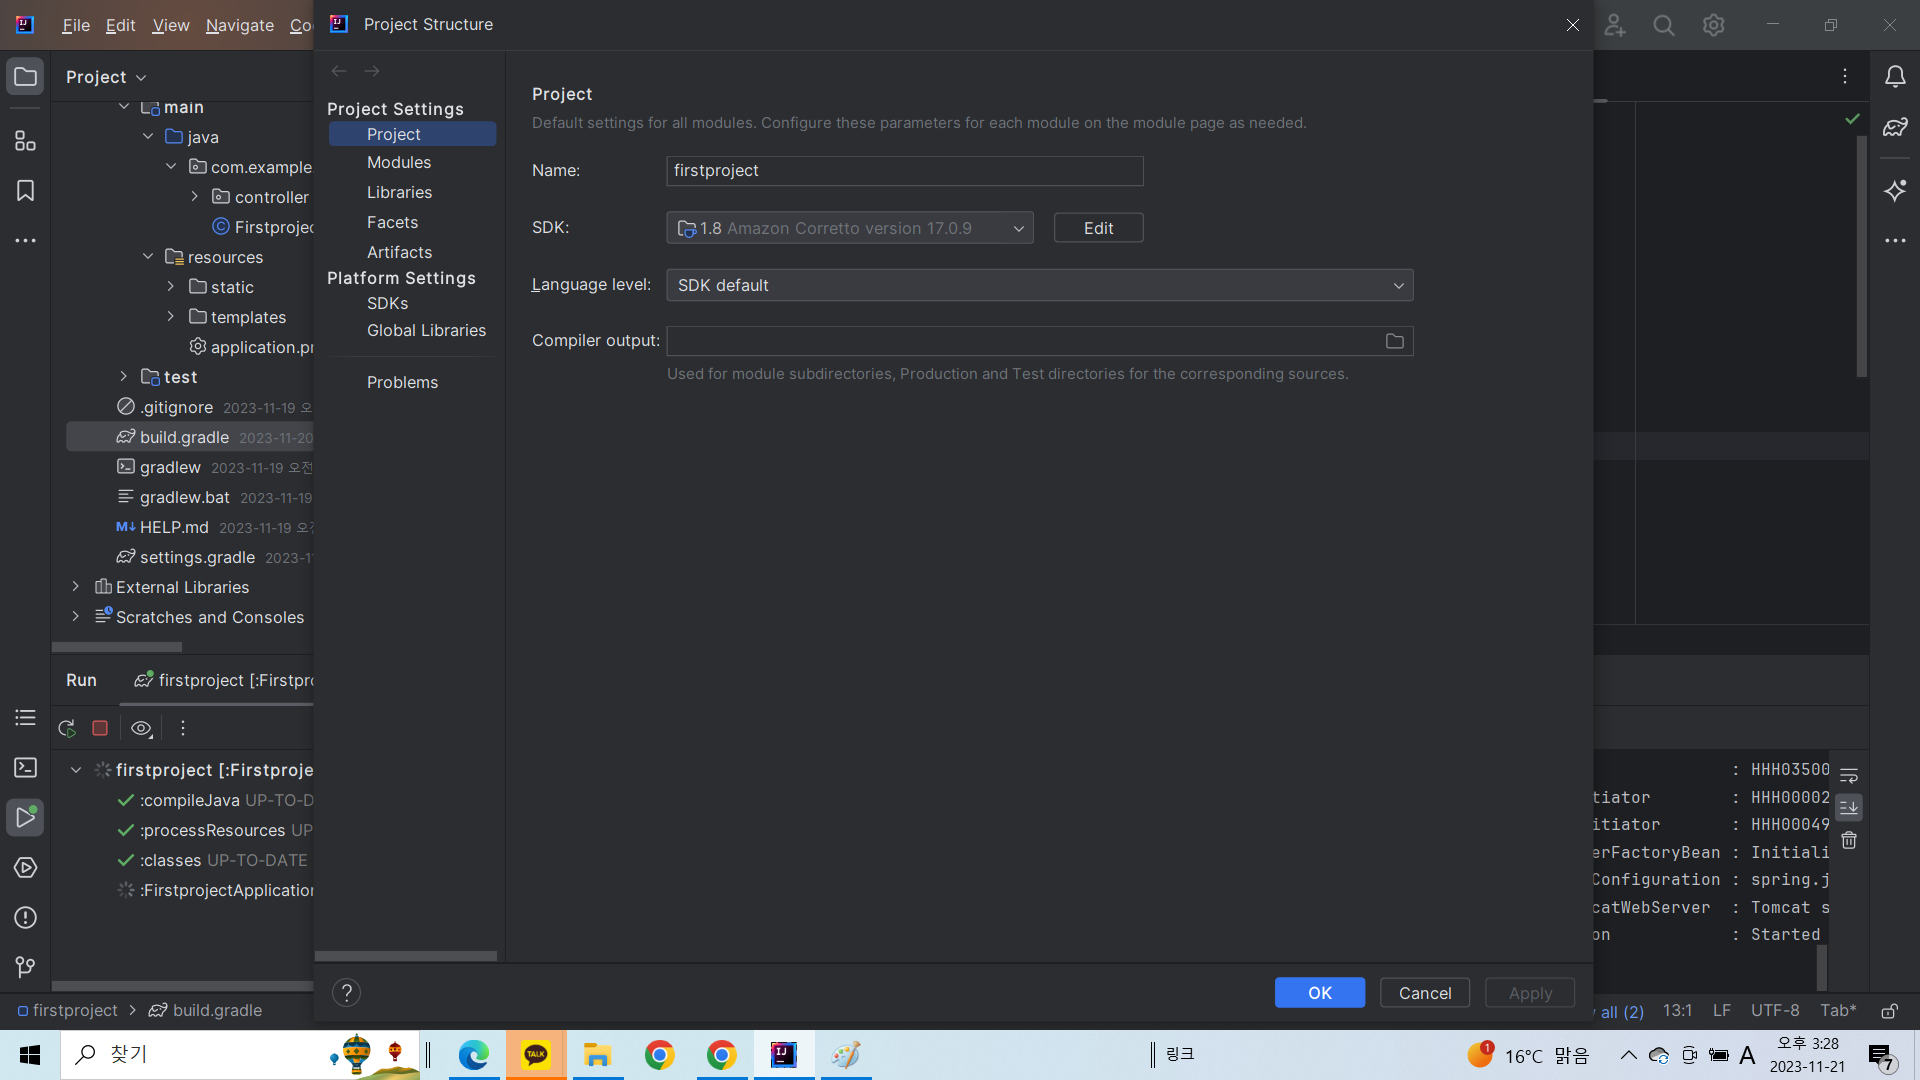Click the help question mark button
This screenshot has height=1080, width=1920.
[x=346, y=992]
